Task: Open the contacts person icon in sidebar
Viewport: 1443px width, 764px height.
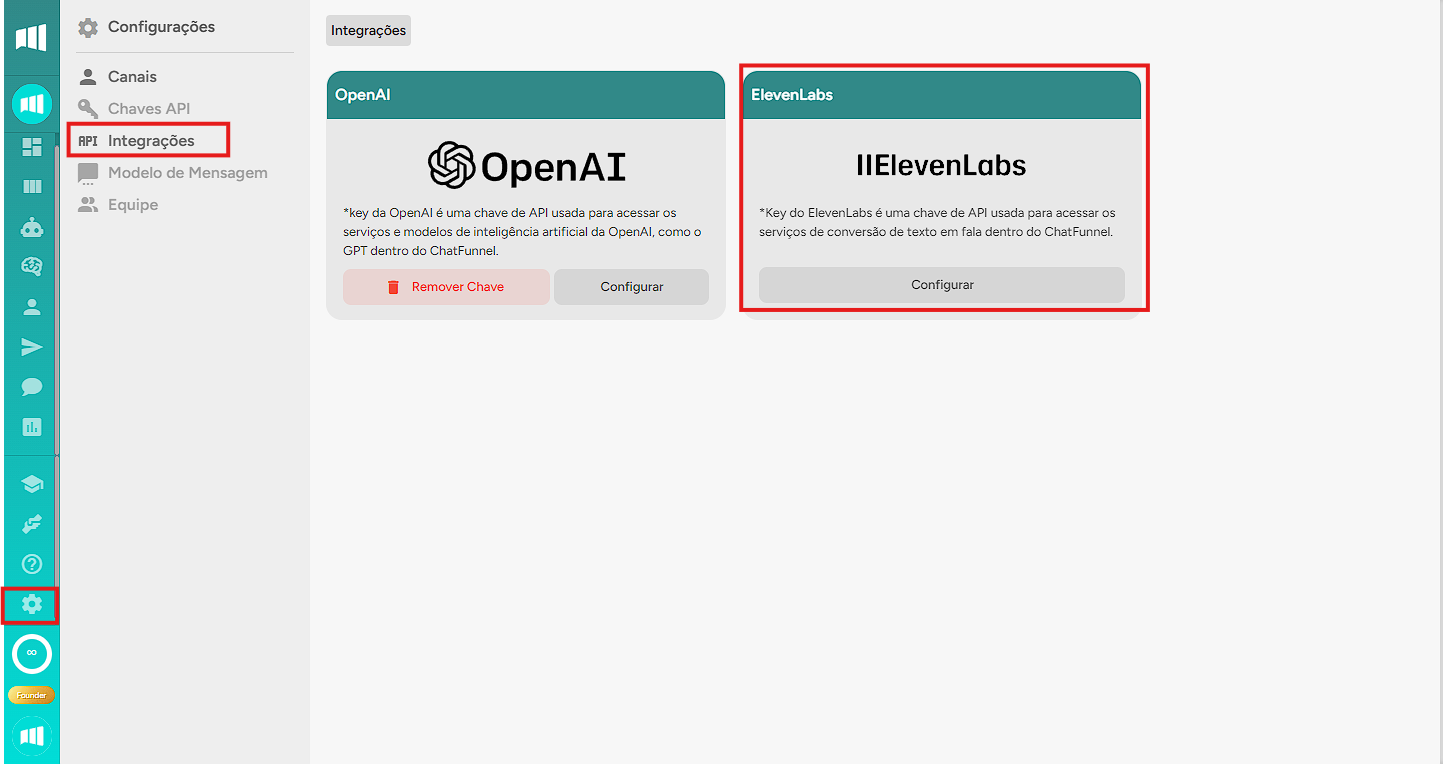Action: click(x=32, y=307)
